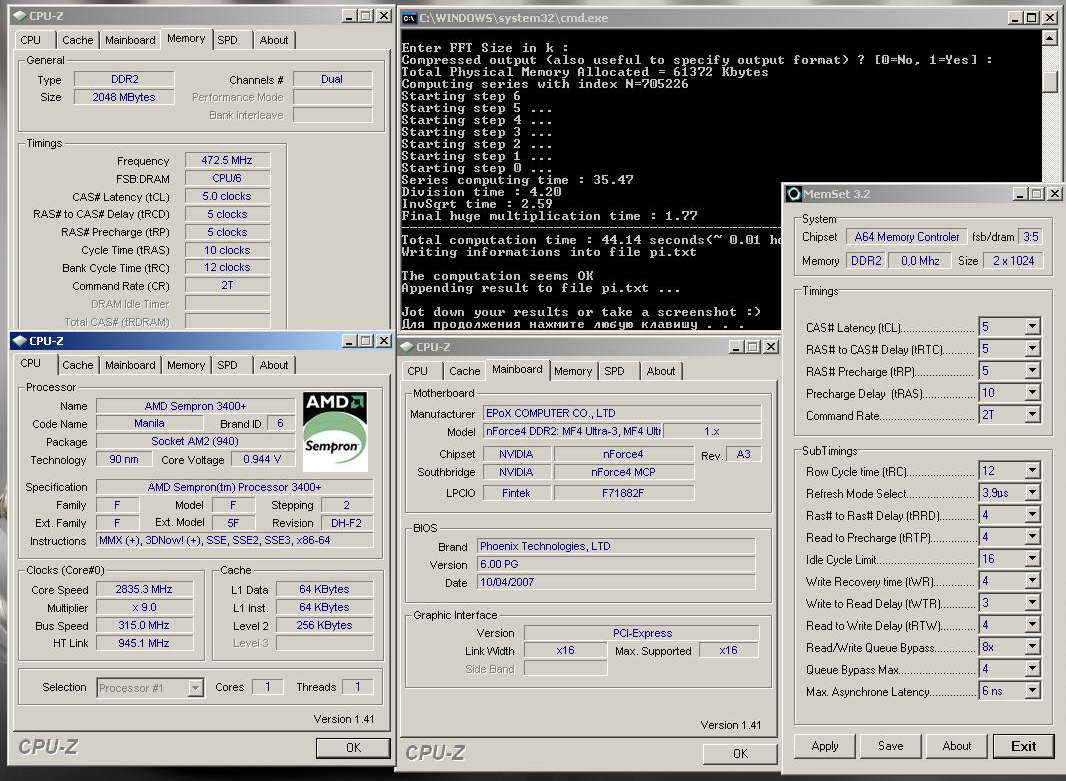The width and height of the screenshot is (1066, 781).
Task: Click the cmd.exe title bar icon
Action: click(409, 18)
